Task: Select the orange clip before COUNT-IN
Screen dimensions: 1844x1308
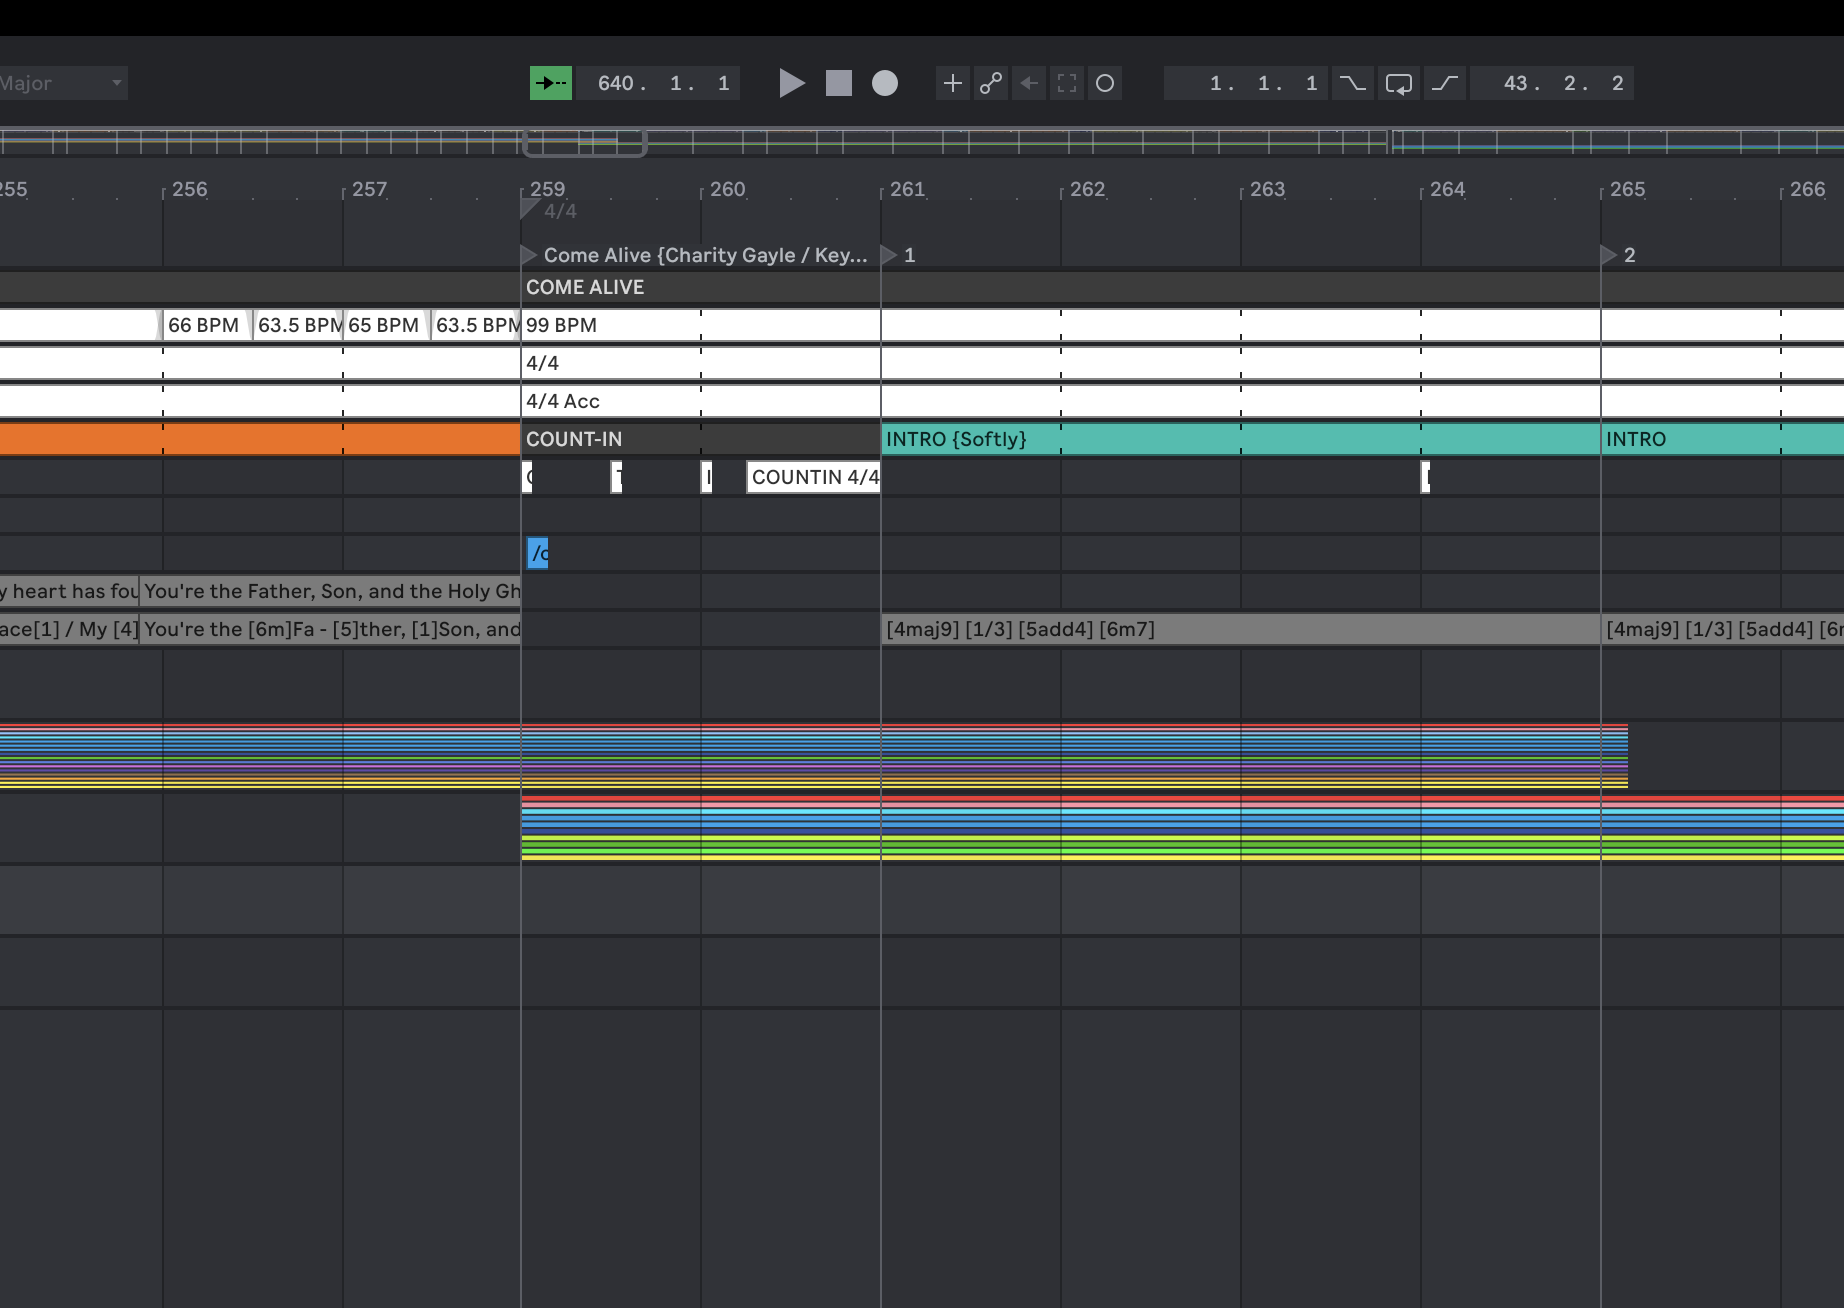Action: click(x=260, y=439)
